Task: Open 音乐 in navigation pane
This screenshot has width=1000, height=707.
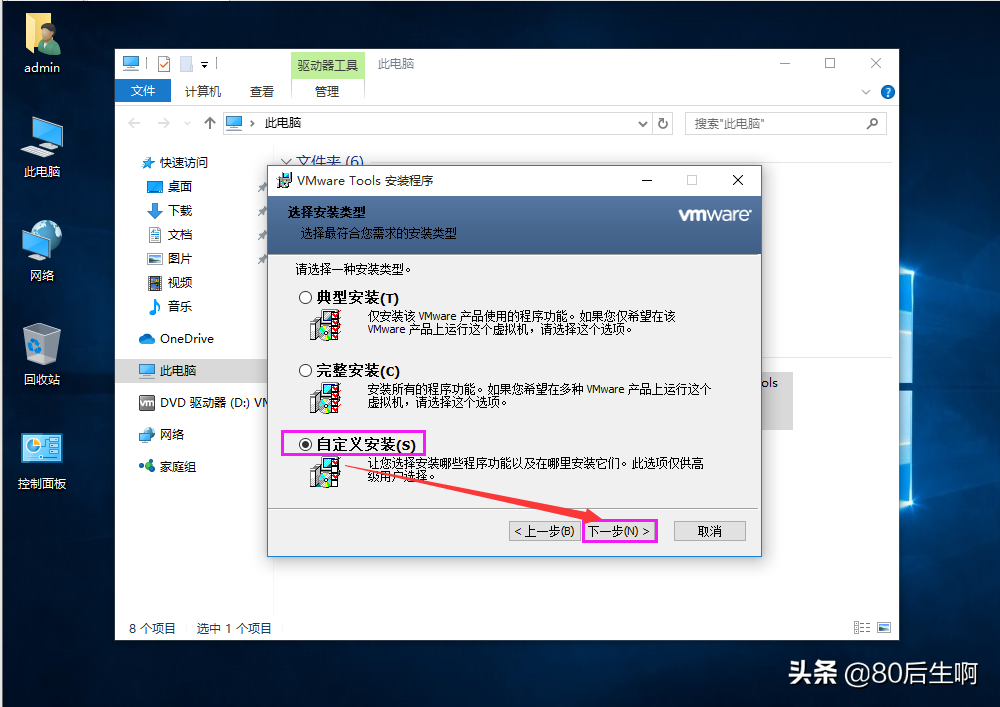Action: point(170,306)
